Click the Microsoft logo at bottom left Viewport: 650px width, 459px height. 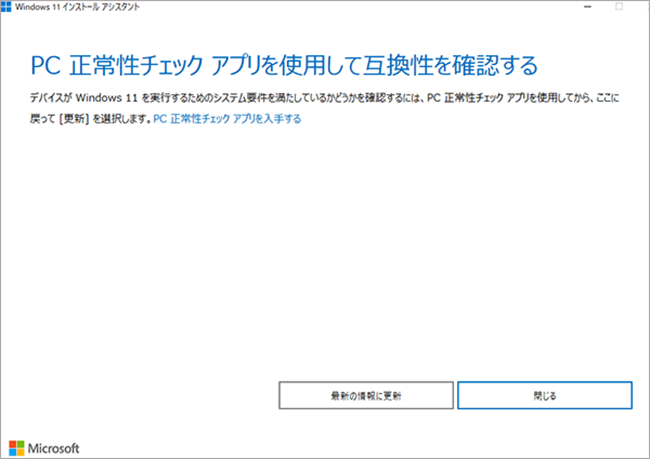pos(44,448)
